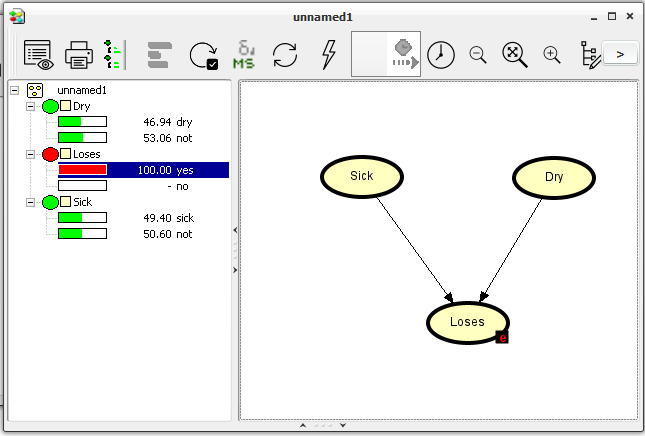Select the '50.60 not' state under Sick
This screenshot has height=436, width=645.
pyautogui.click(x=168, y=234)
